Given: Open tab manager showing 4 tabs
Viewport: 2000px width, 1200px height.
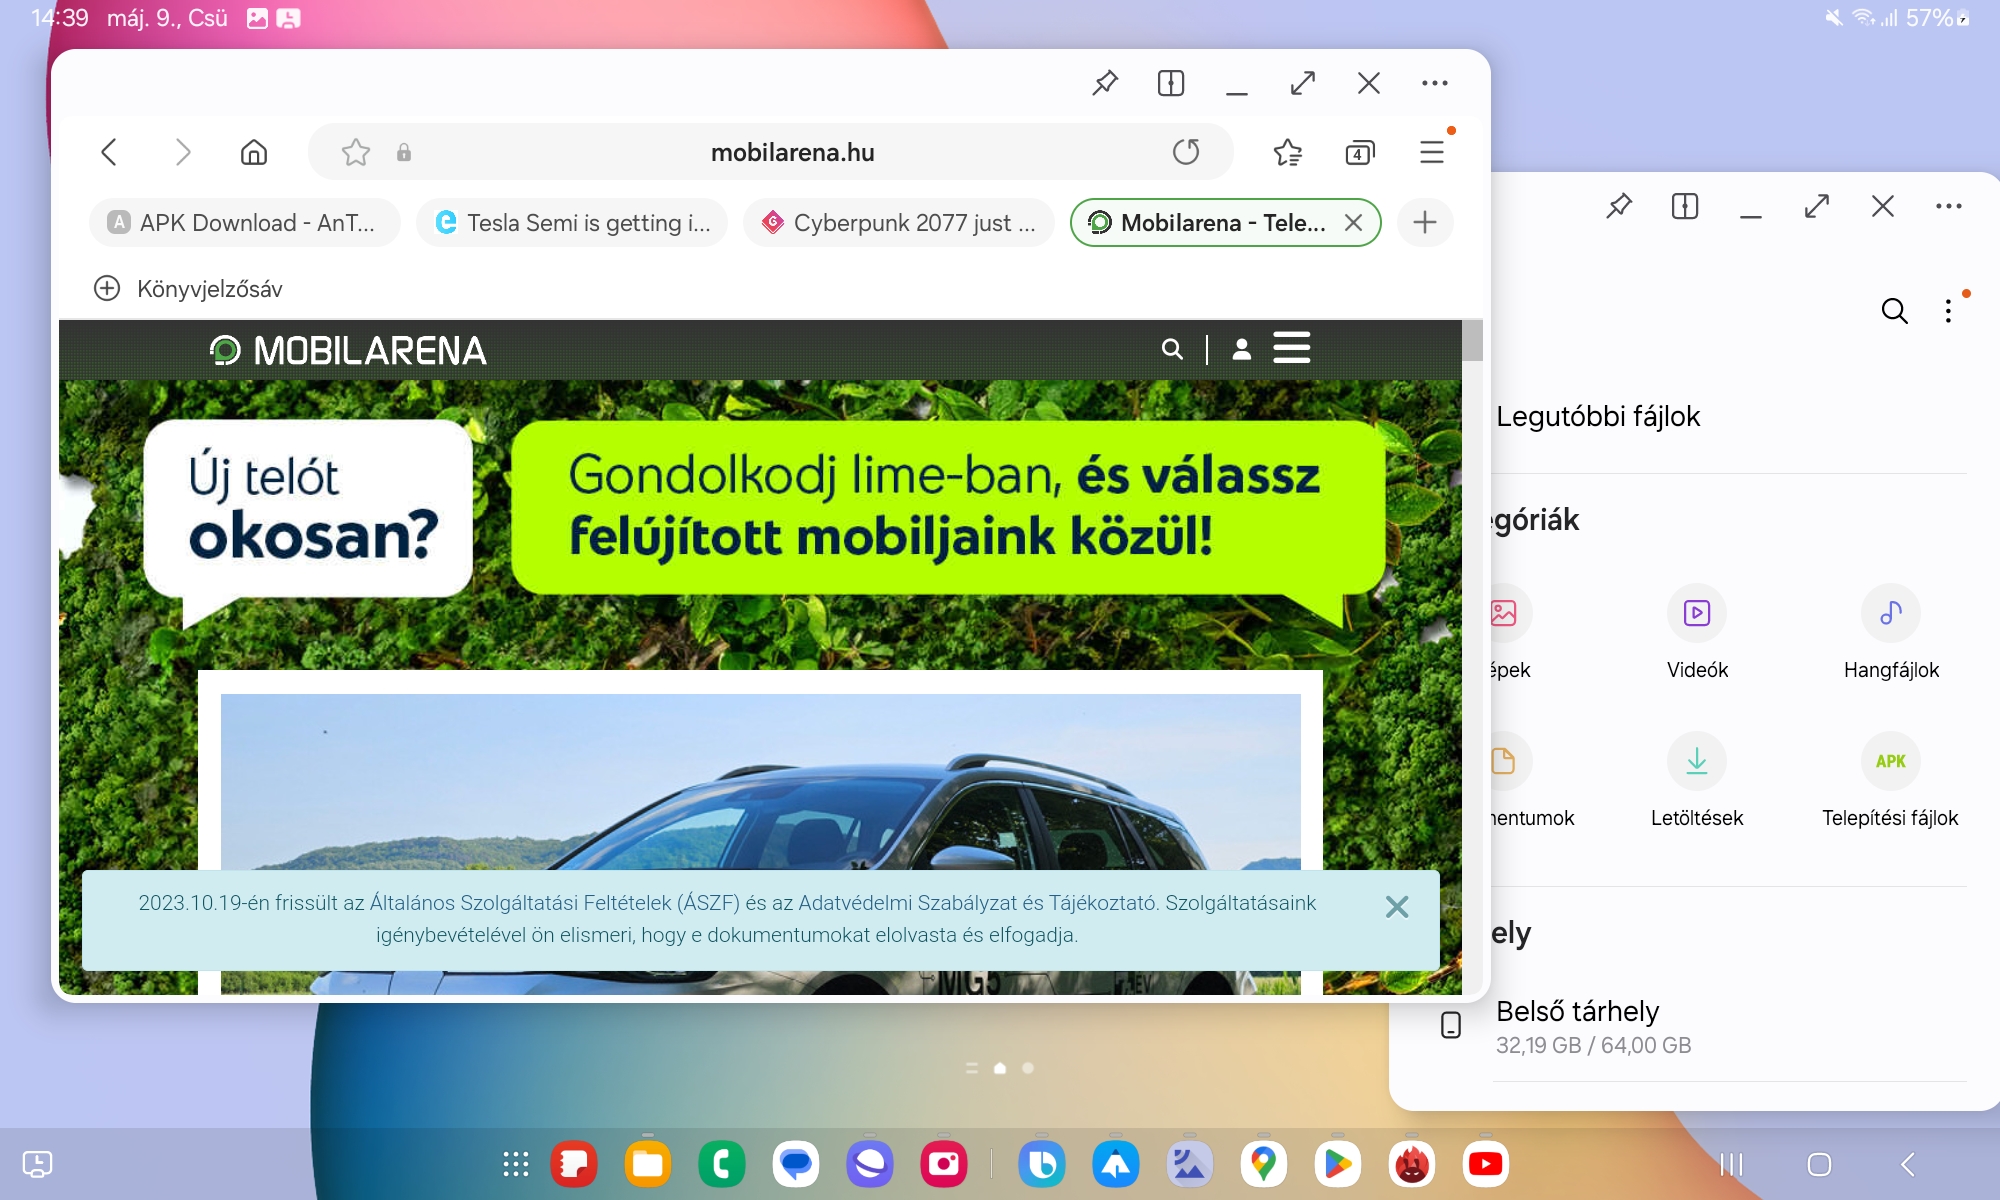Looking at the screenshot, I should coord(1360,152).
